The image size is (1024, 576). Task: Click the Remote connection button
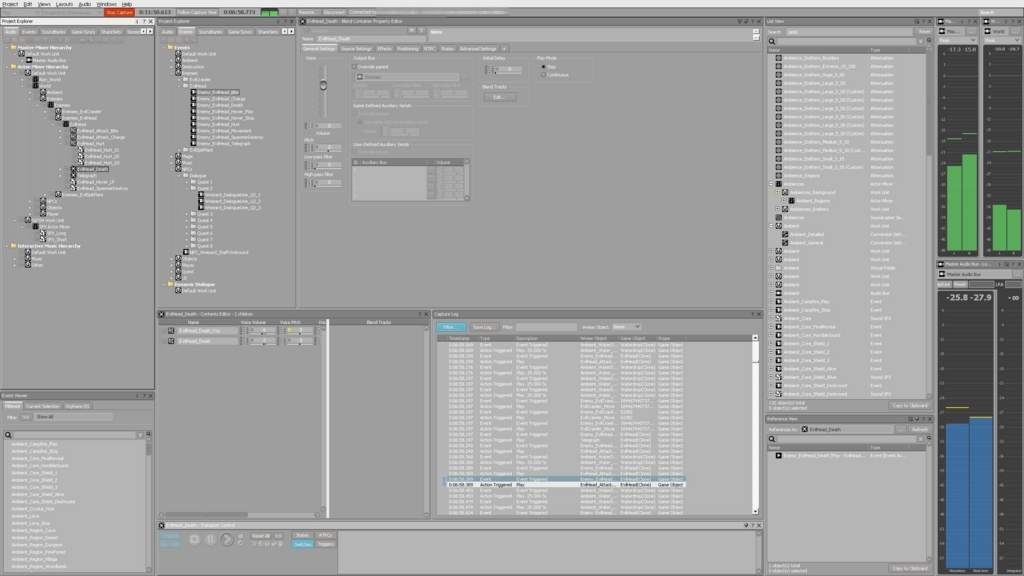(x=308, y=12)
